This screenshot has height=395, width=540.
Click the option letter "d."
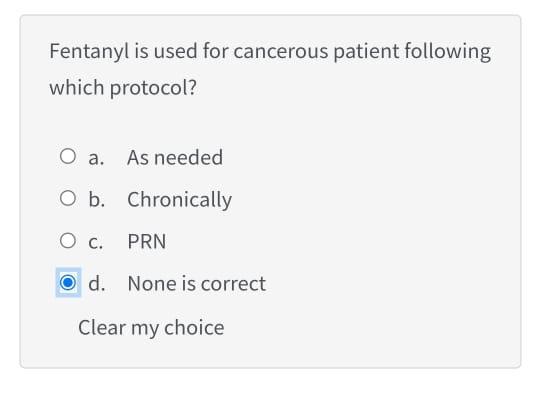(97, 283)
